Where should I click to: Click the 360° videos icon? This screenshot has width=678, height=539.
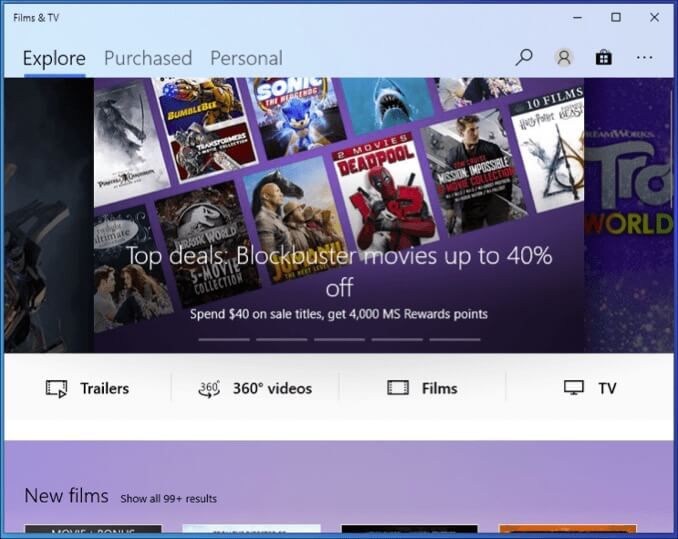(x=209, y=388)
